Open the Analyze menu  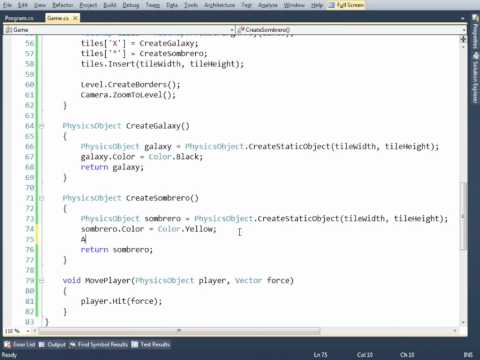268,5
